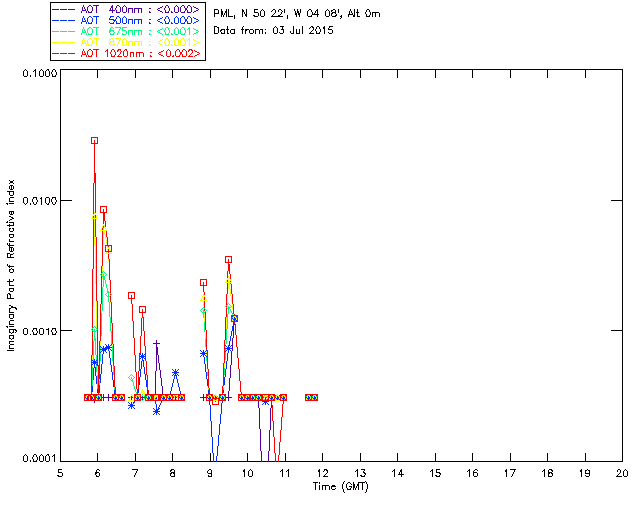Viewport: 640px width, 512px height.
Task: Click the 0.1000 y-axis label
Action: tap(39, 73)
